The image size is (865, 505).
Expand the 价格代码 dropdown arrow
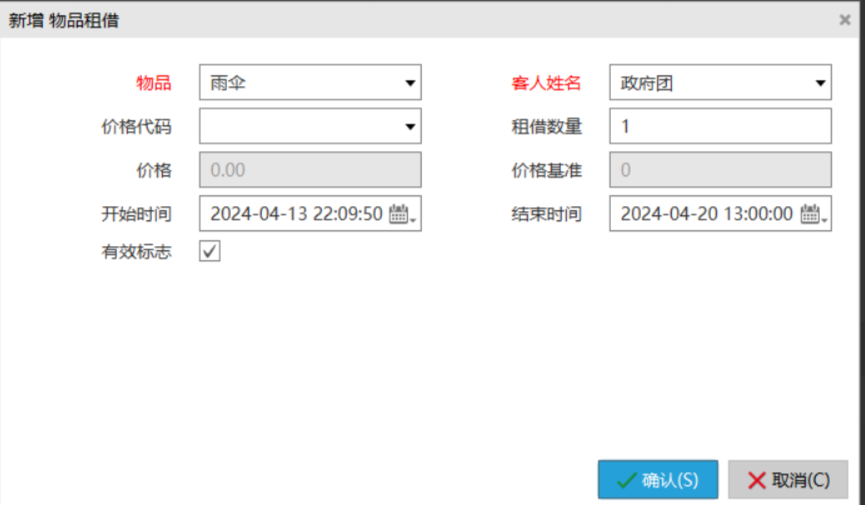[x=410, y=127]
